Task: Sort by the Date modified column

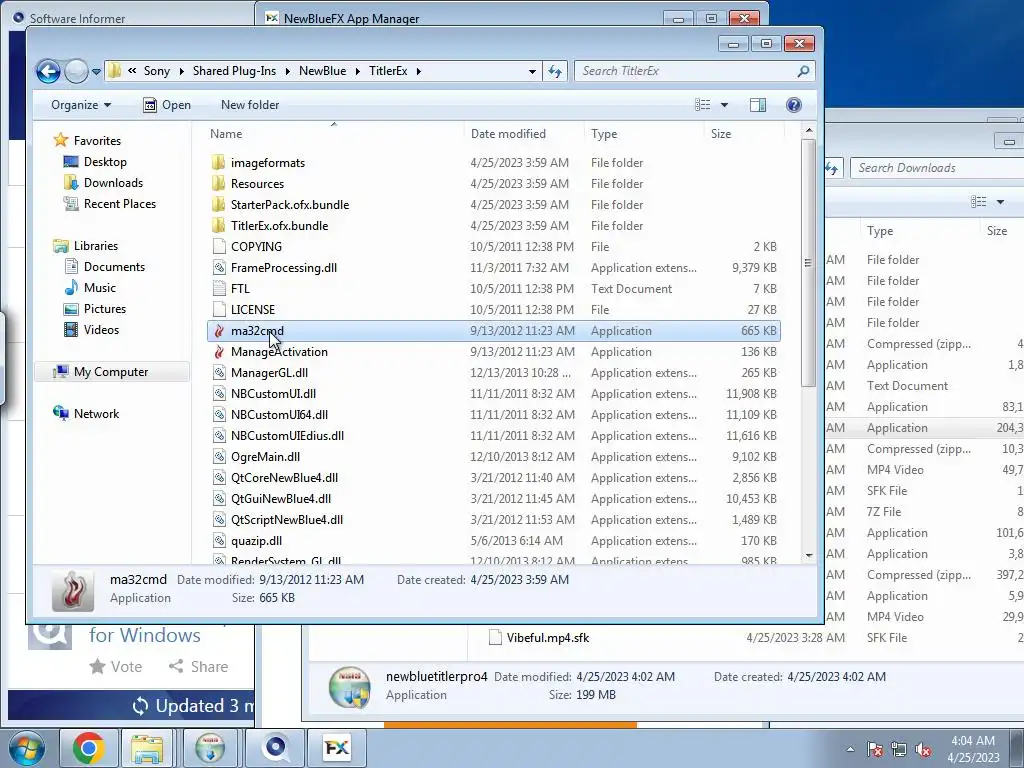Action: pyautogui.click(x=508, y=134)
